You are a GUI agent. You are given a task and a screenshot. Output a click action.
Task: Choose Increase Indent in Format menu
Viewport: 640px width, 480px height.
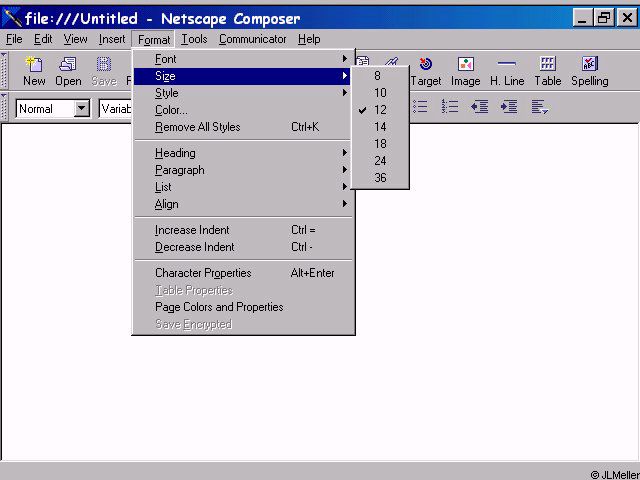(243, 230)
